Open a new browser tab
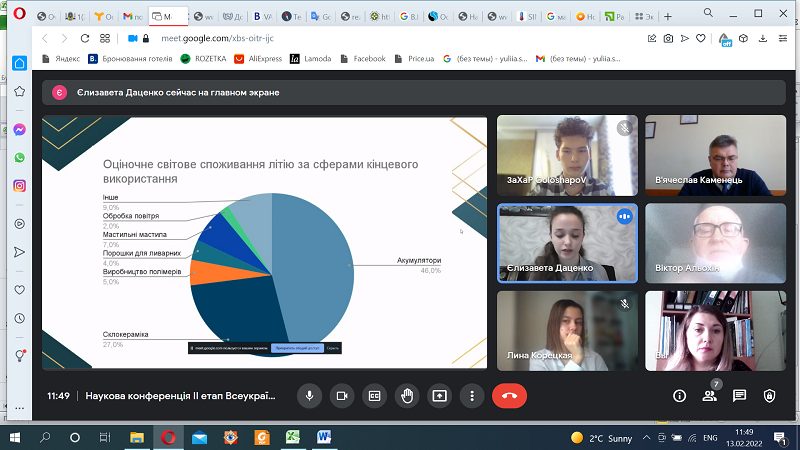Viewport: 800px width, 450px height. click(668, 16)
